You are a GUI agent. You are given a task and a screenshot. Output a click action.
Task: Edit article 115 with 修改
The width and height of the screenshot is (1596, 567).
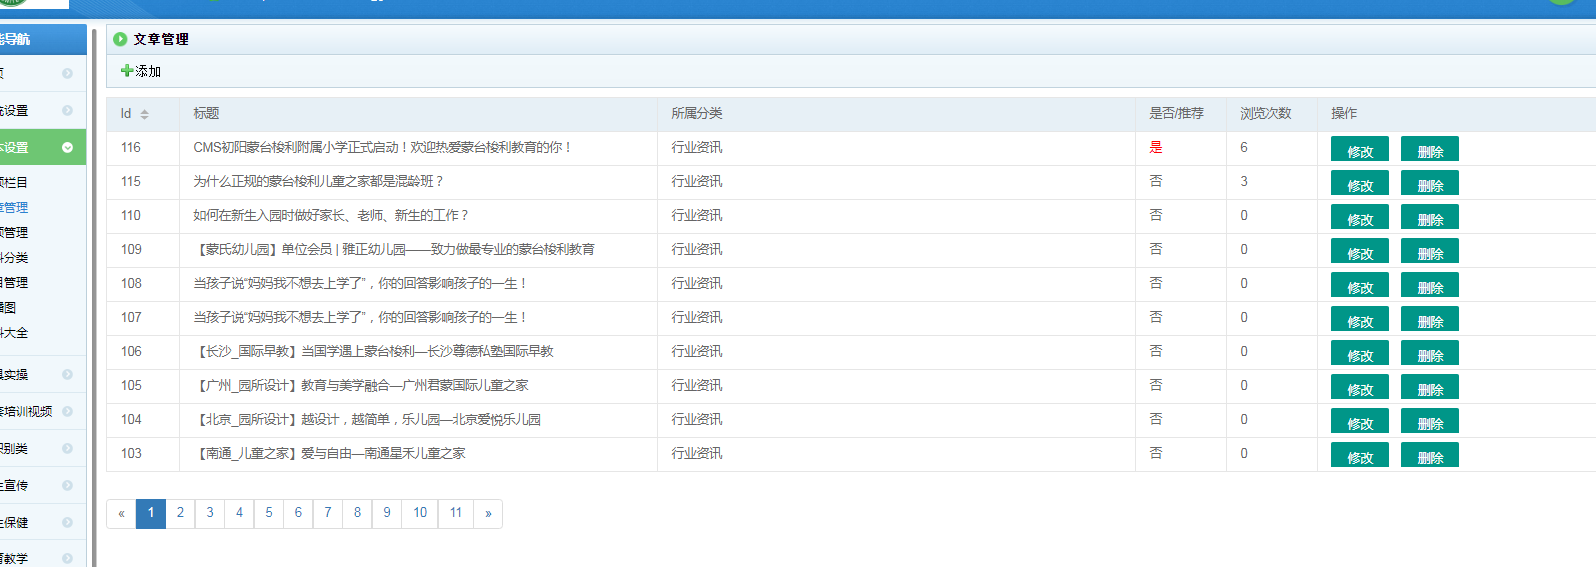point(1360,183)
